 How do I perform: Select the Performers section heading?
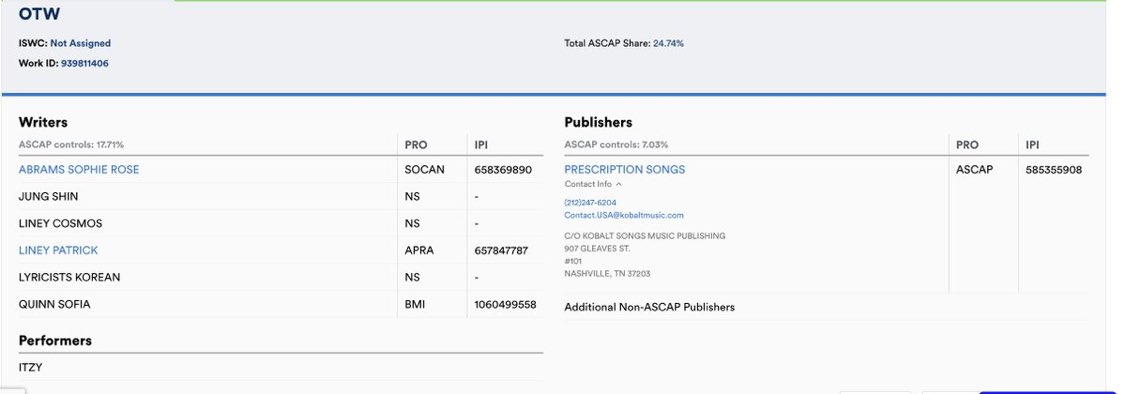tap(55, 341)
